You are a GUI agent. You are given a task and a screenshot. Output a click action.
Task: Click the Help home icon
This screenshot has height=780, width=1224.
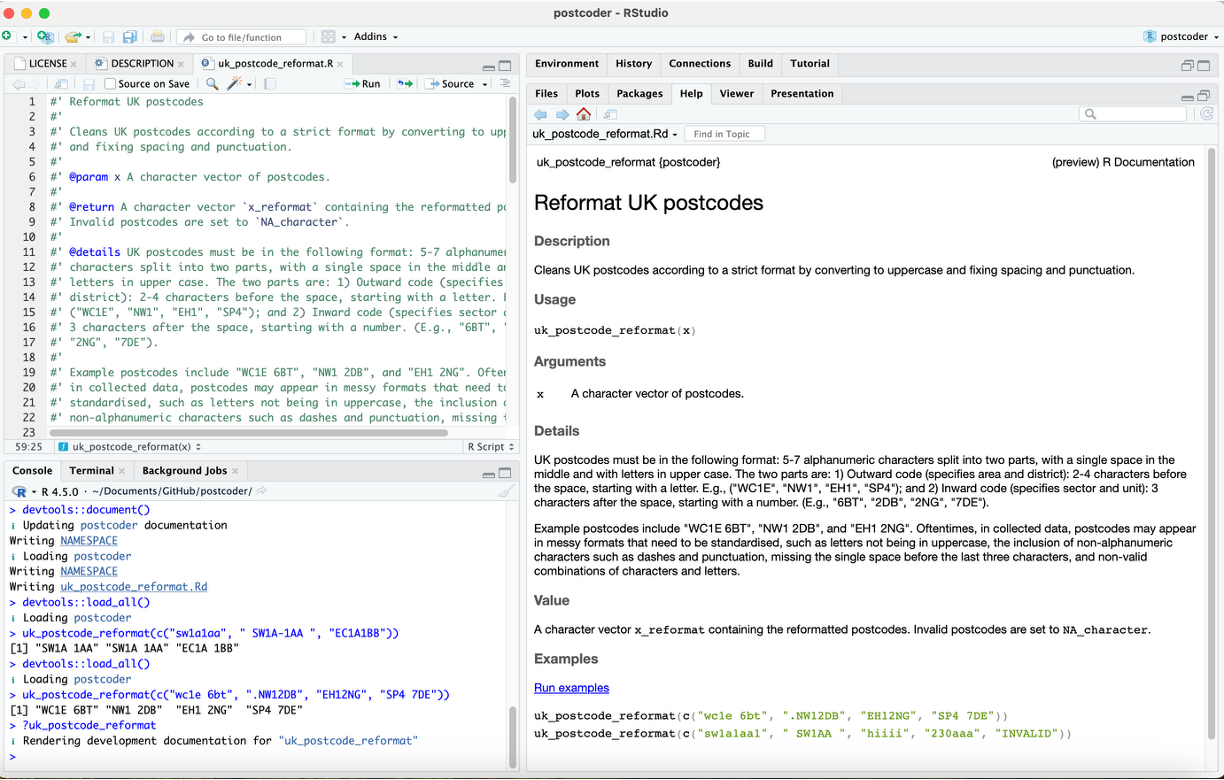point(584,114)
